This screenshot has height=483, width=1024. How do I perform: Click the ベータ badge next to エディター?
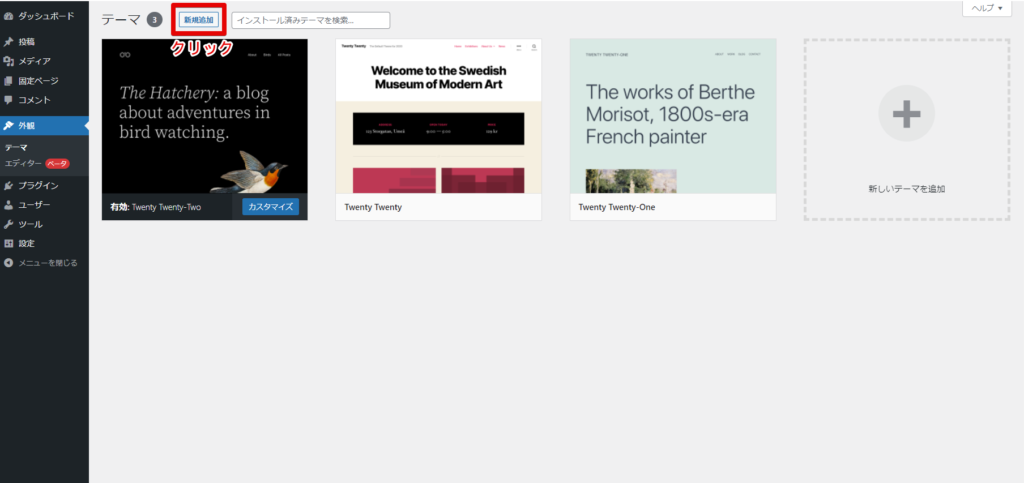pyautogui.click(x=57, y=163)
